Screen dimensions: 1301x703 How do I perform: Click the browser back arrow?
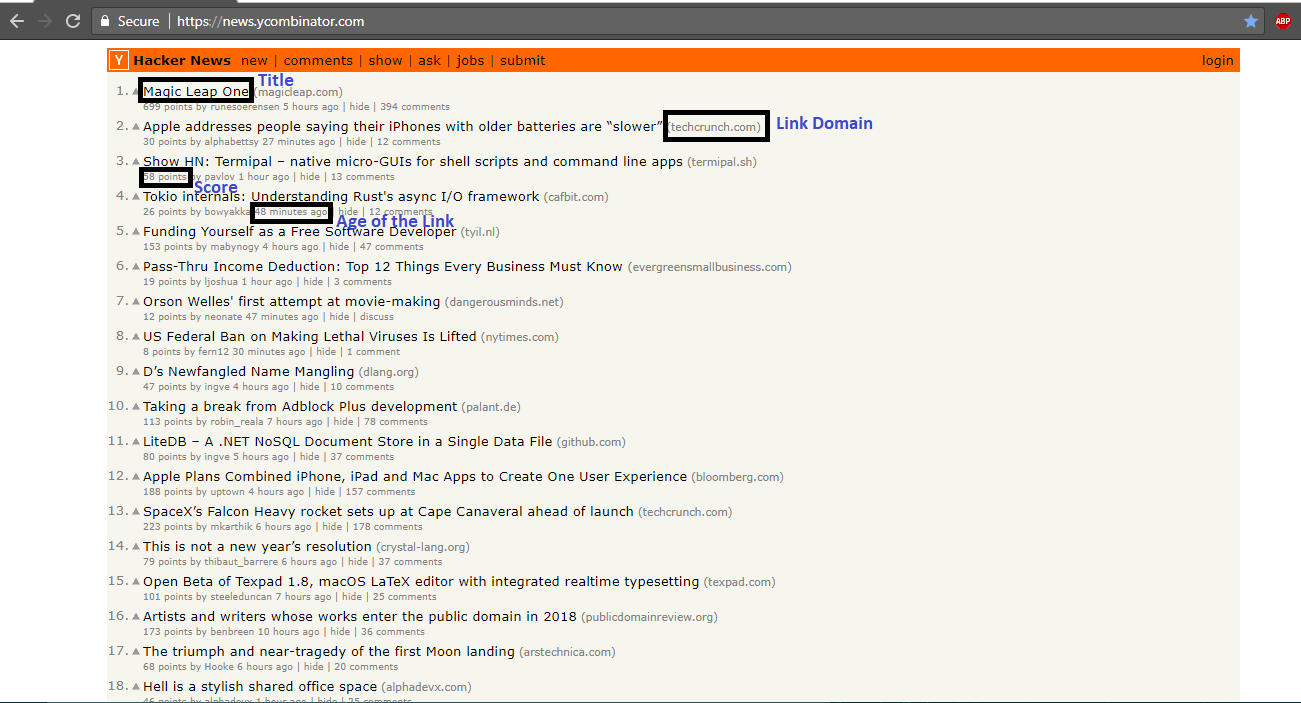coord(17,21)
